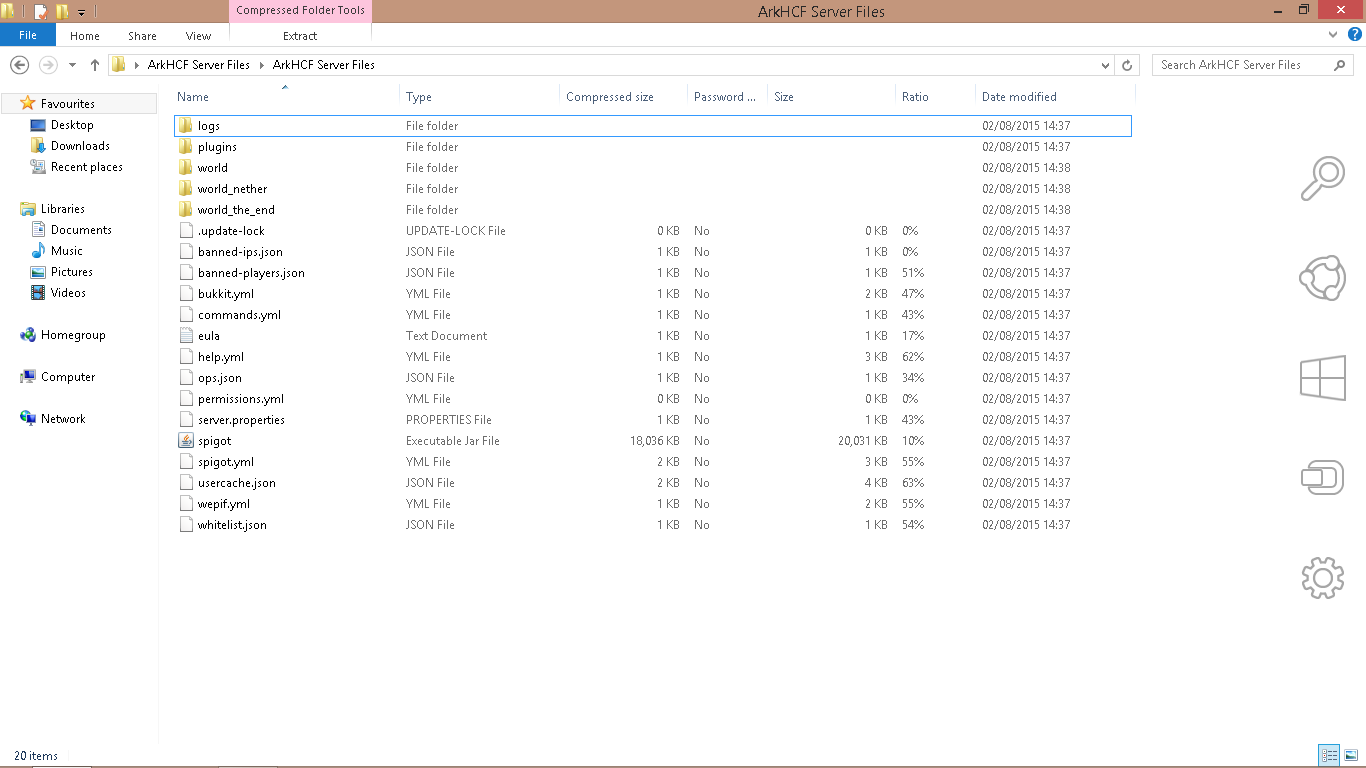Select the plugins folder icon
1366x768 pixels.
pyautogui.click(x=185, y=147)
